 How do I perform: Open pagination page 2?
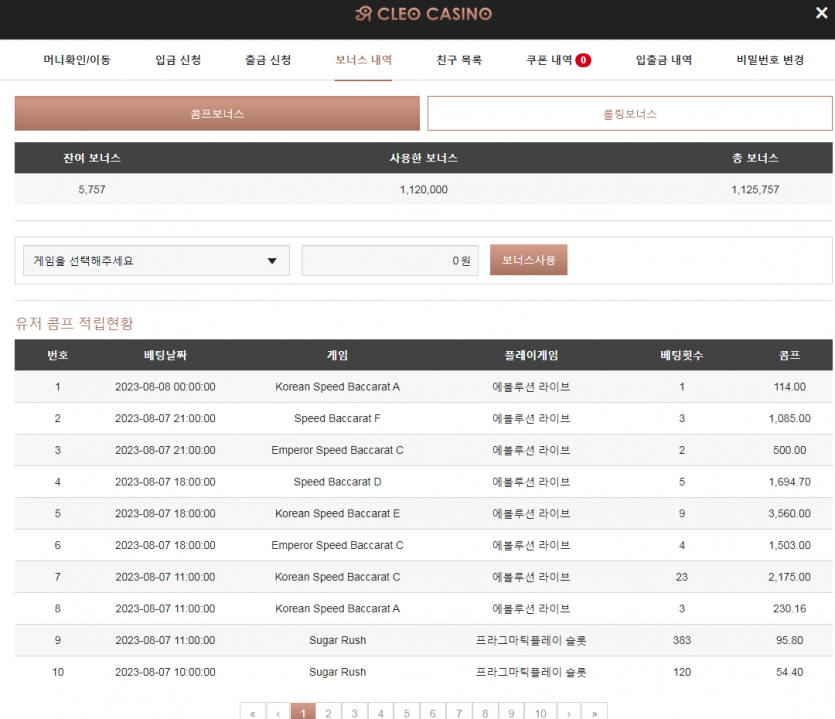[x=329, y=713]
